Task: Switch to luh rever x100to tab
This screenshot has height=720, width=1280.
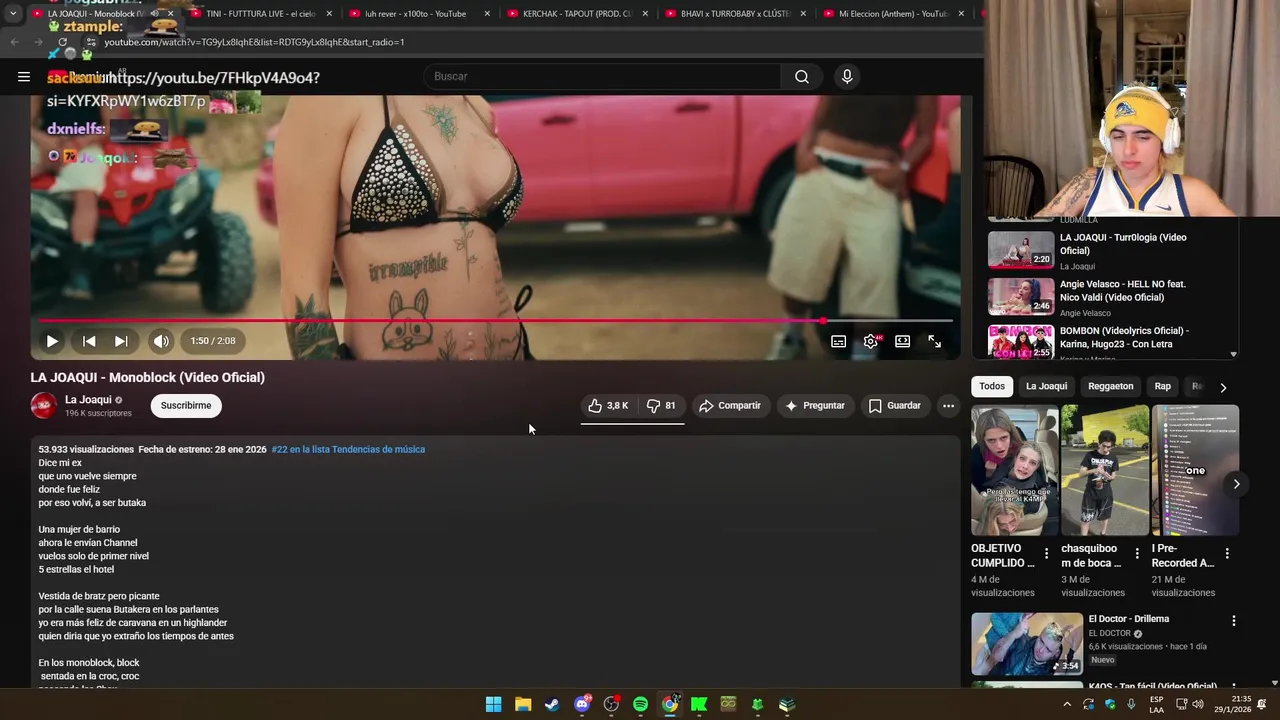Action: click(417, 14)
